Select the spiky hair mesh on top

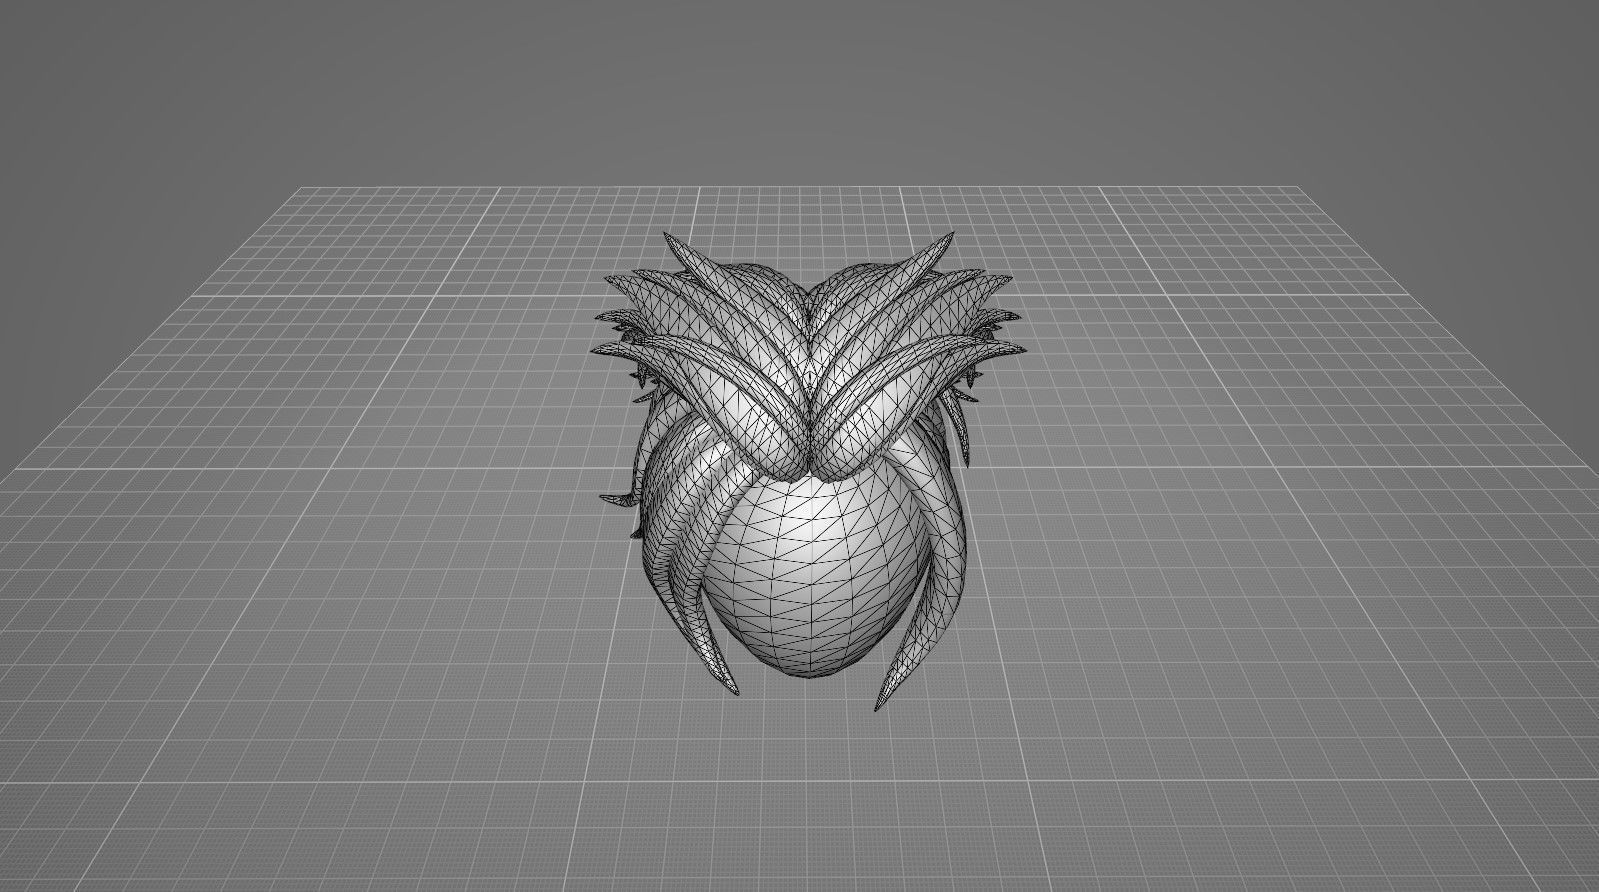point(808,360)
